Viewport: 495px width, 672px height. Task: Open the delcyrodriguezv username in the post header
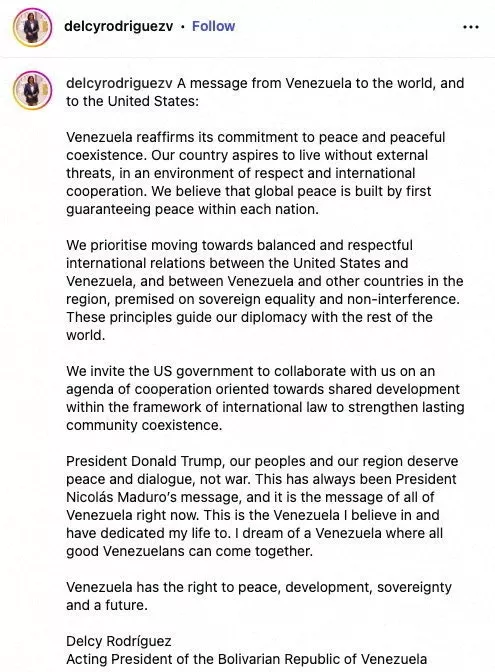118,26
